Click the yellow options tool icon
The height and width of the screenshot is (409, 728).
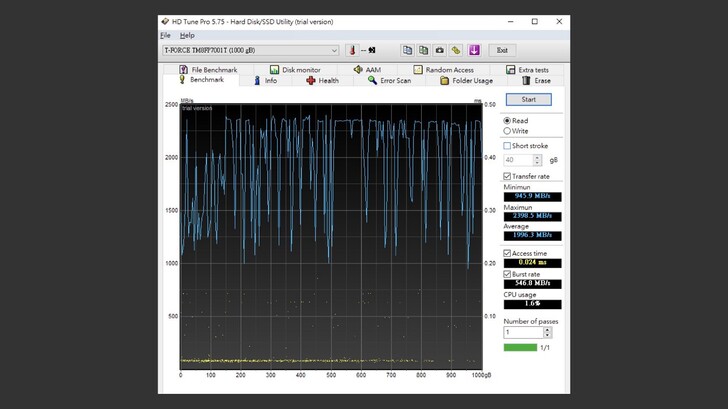point(456,50)
